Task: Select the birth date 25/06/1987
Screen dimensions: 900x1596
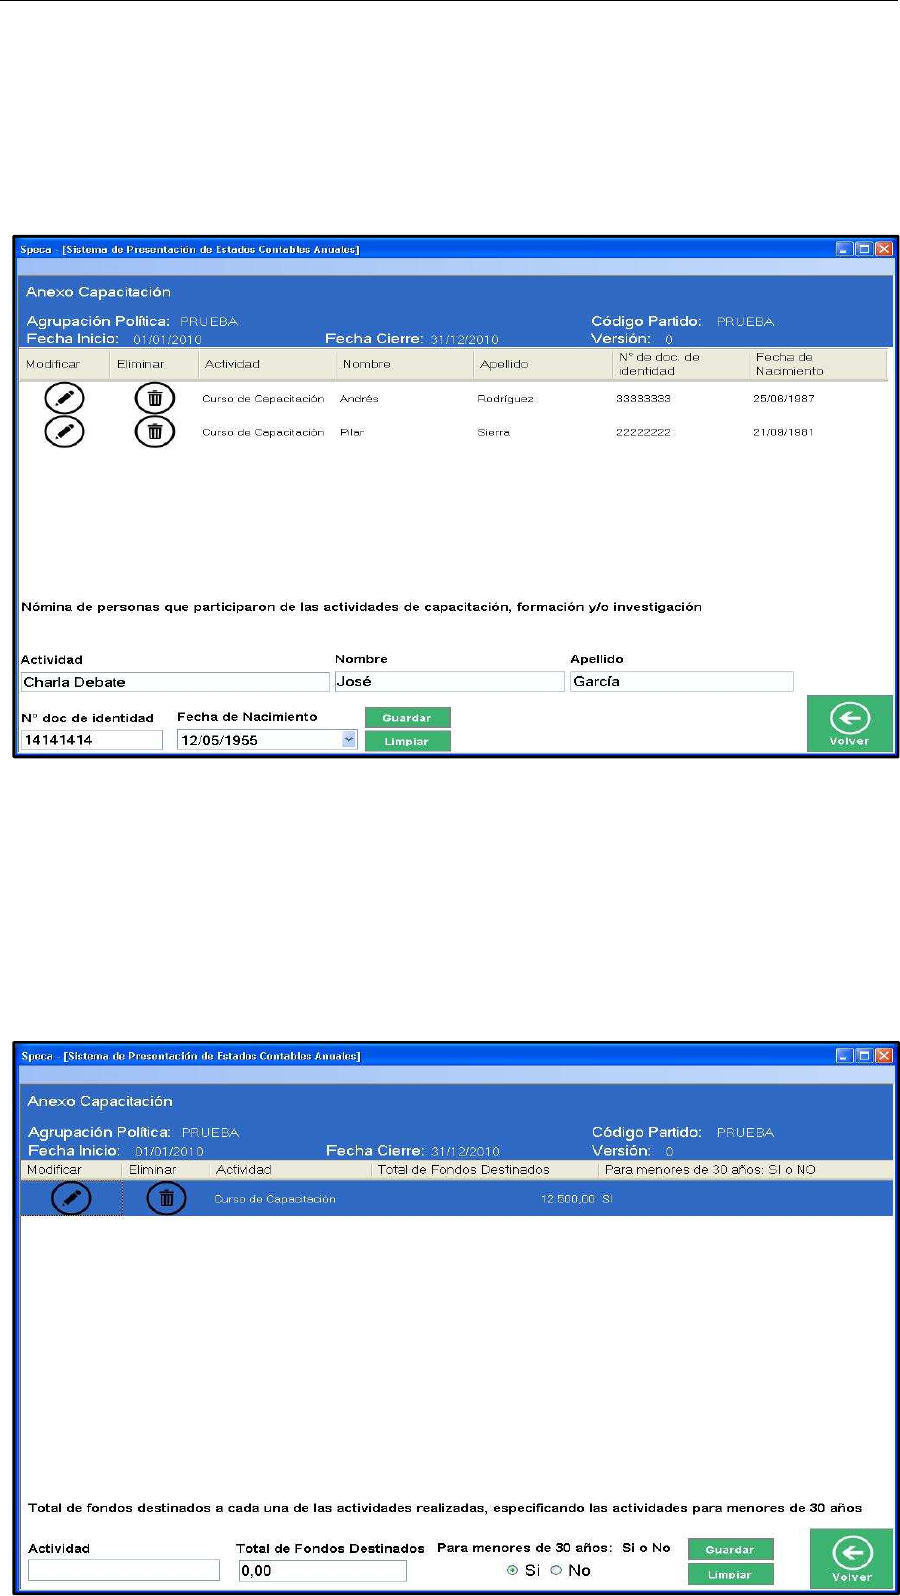Action: pyautogui.click(x=784, y=398)
